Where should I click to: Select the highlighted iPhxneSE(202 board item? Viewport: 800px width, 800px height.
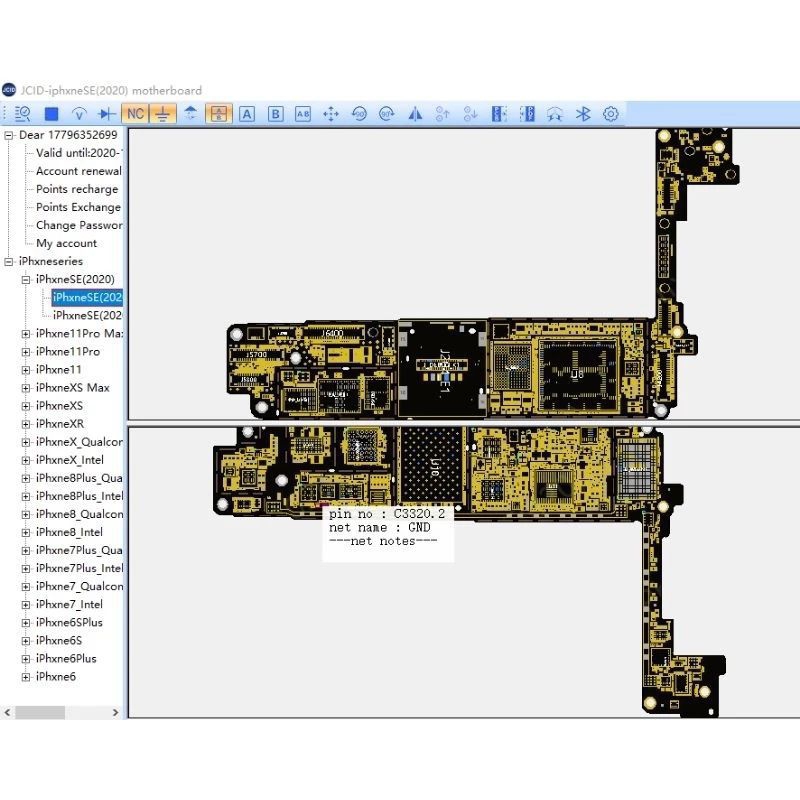87,297
